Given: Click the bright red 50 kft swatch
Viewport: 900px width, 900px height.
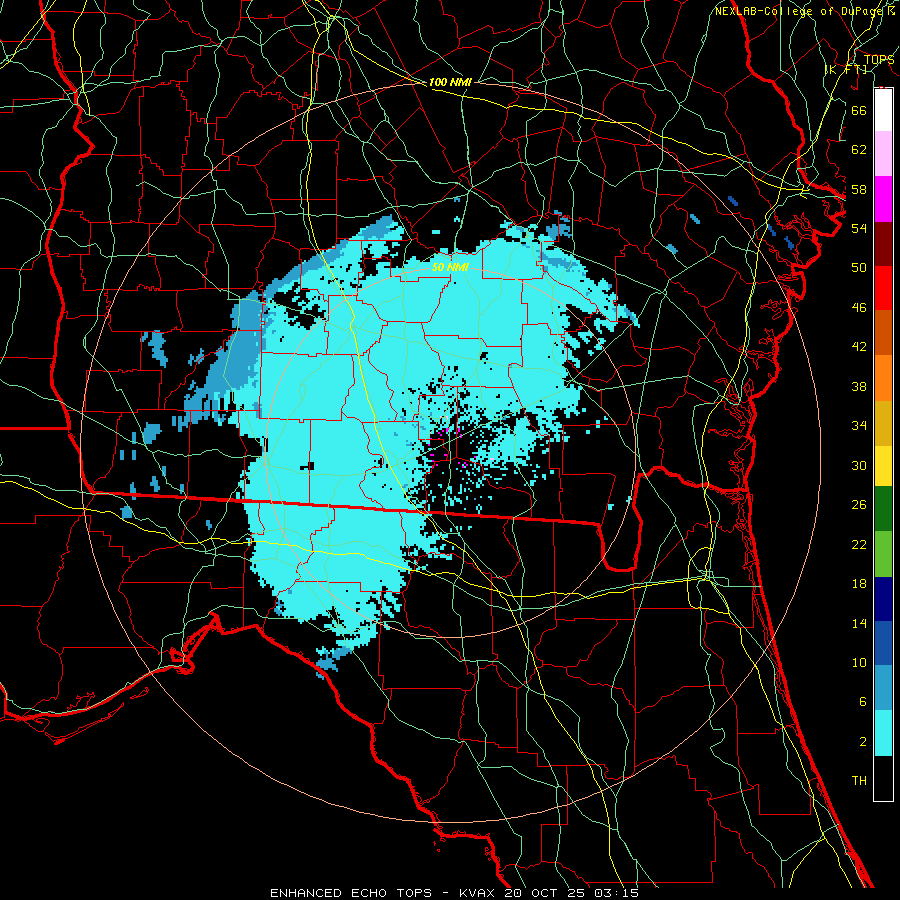Looking at the screenshot, I should tap(883, 288).
